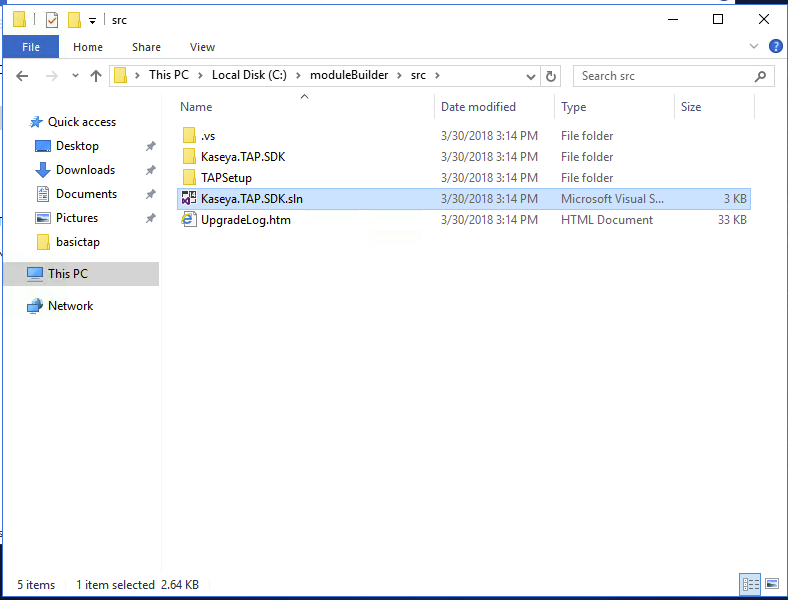Open Quick access in navigation pane

pyautogui.click(x=81, y=122)
